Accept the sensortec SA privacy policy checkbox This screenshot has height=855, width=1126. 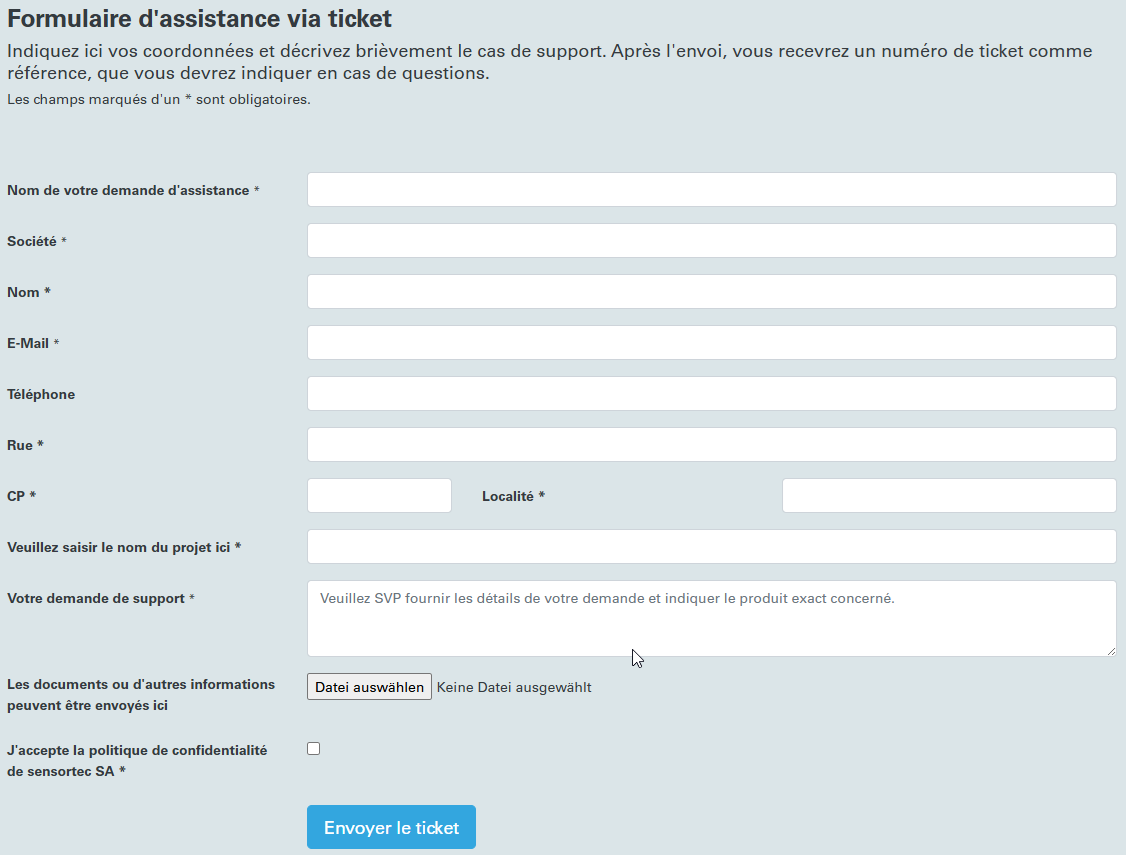314,749
